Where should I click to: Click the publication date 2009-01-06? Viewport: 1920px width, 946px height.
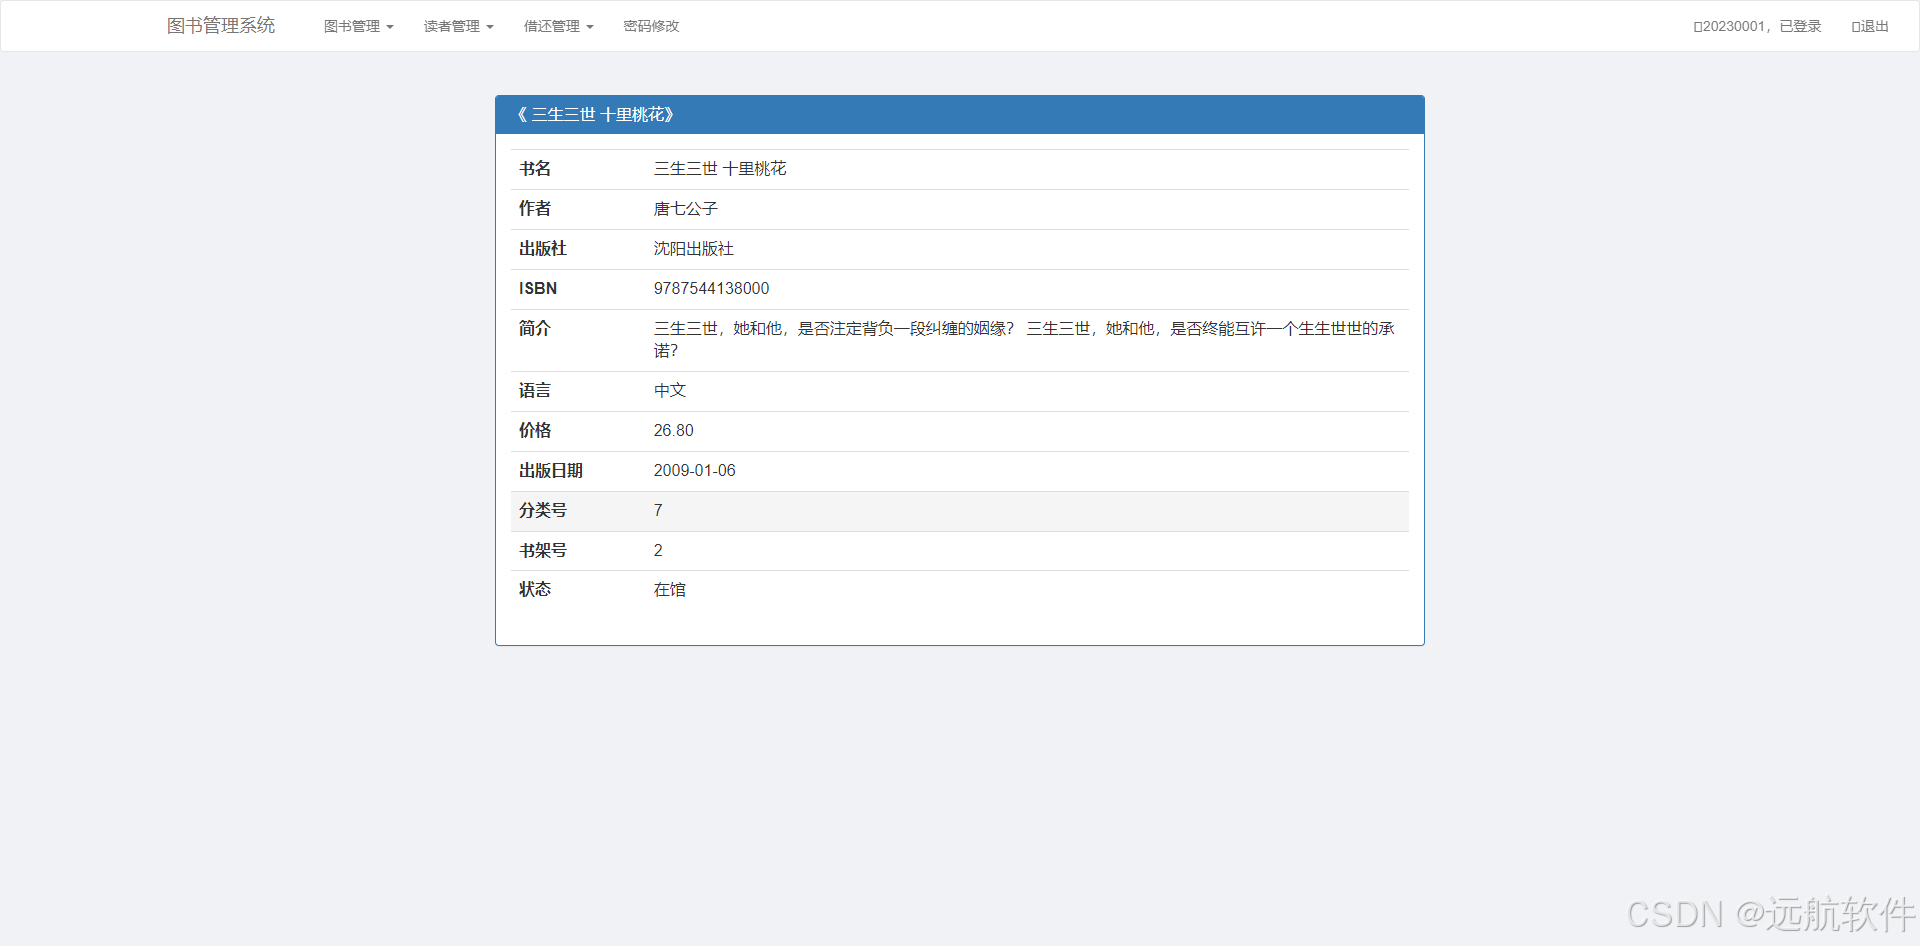694,470
